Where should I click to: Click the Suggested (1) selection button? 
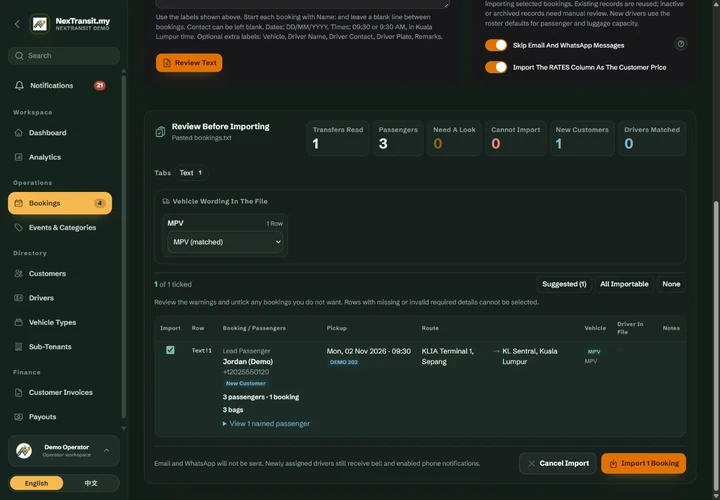point(564,284)
